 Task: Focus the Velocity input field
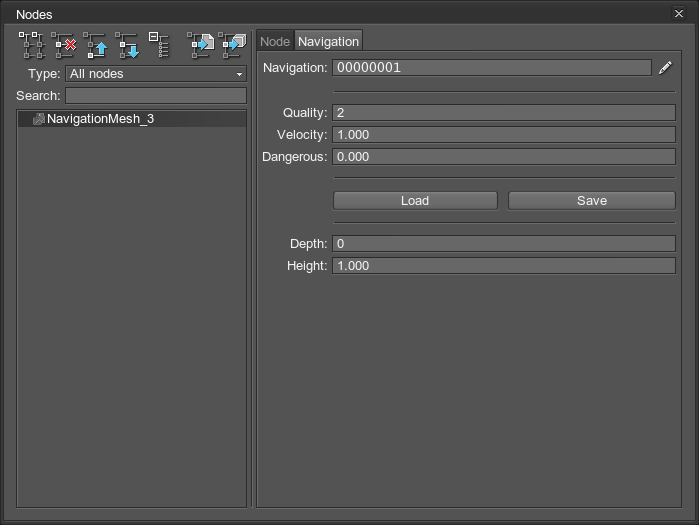(503, 135)
